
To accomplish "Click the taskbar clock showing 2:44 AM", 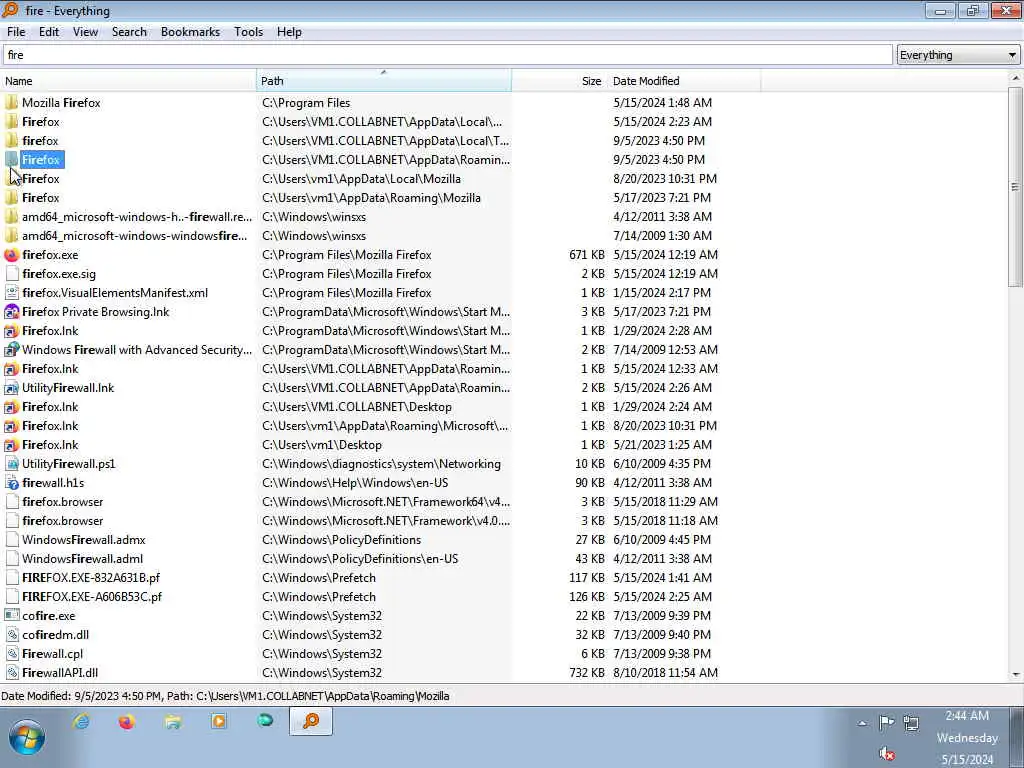I will tap(967, 738).
